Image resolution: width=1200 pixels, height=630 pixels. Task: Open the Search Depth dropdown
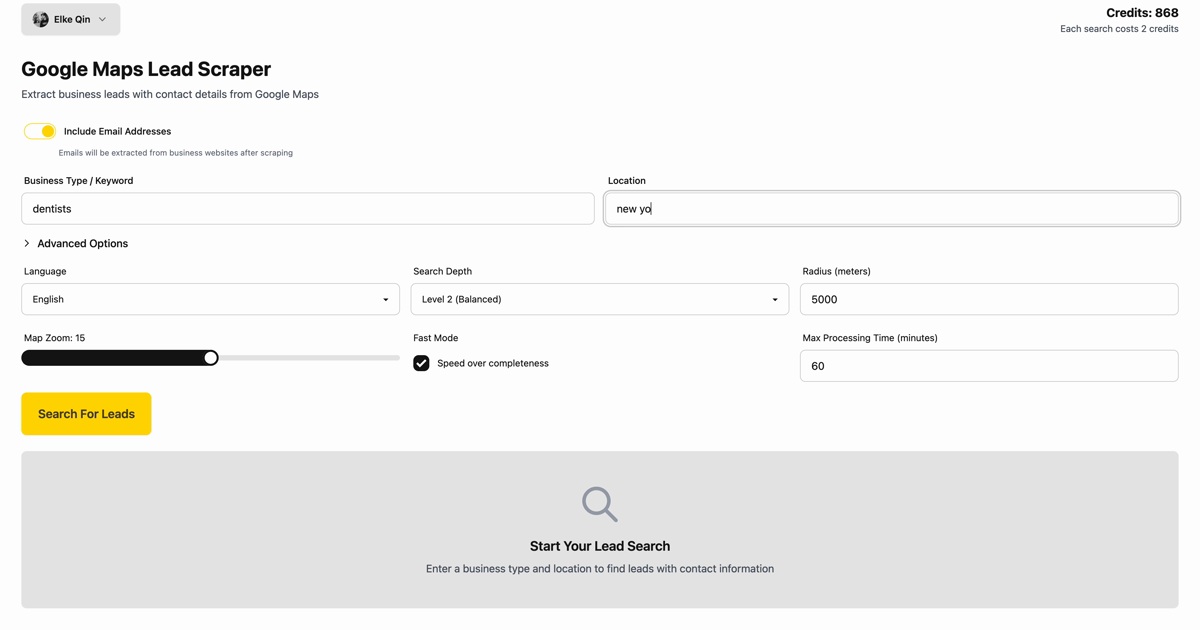(600, 299)
